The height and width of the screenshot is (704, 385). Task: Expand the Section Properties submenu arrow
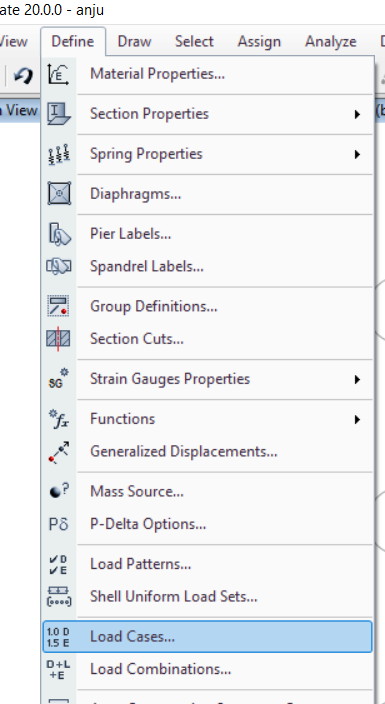[x=357, y=114]
